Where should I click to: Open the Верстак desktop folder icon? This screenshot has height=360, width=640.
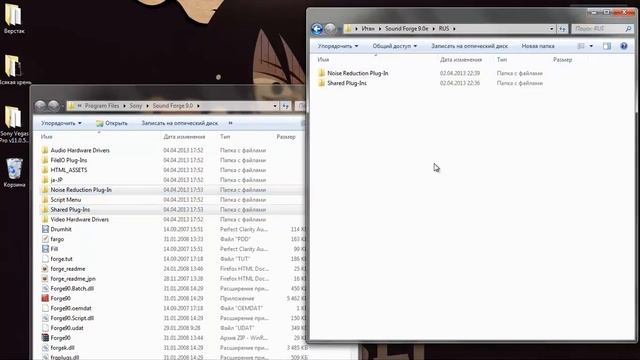pyautogui.click(x=13, y=18)
